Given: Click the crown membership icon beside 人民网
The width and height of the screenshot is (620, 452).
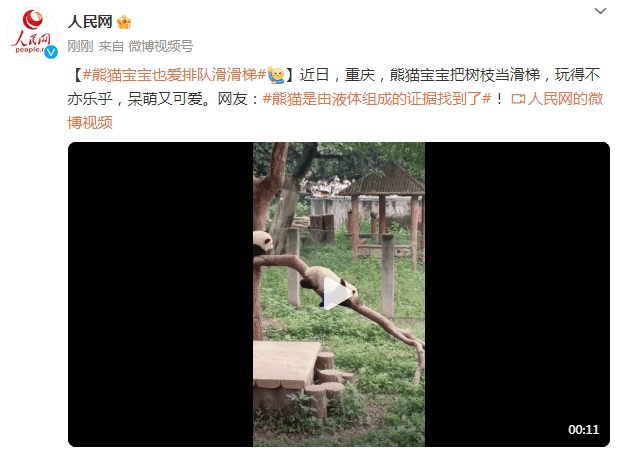Looking at the screenshot, I should [x=124, y=22].
